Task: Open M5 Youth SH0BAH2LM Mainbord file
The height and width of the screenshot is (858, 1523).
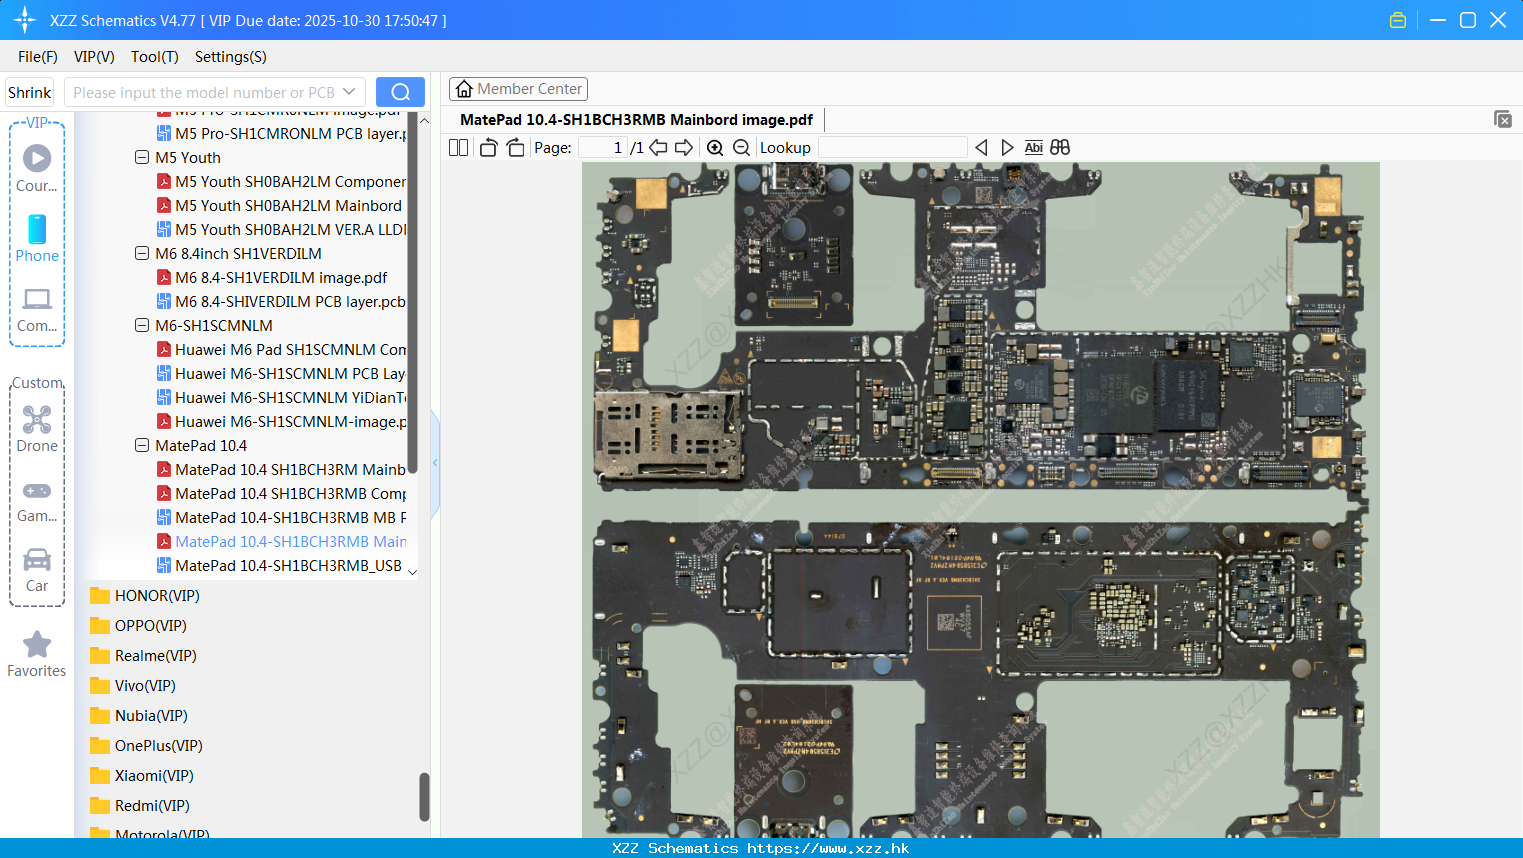Action: click(x=280, y=205)
